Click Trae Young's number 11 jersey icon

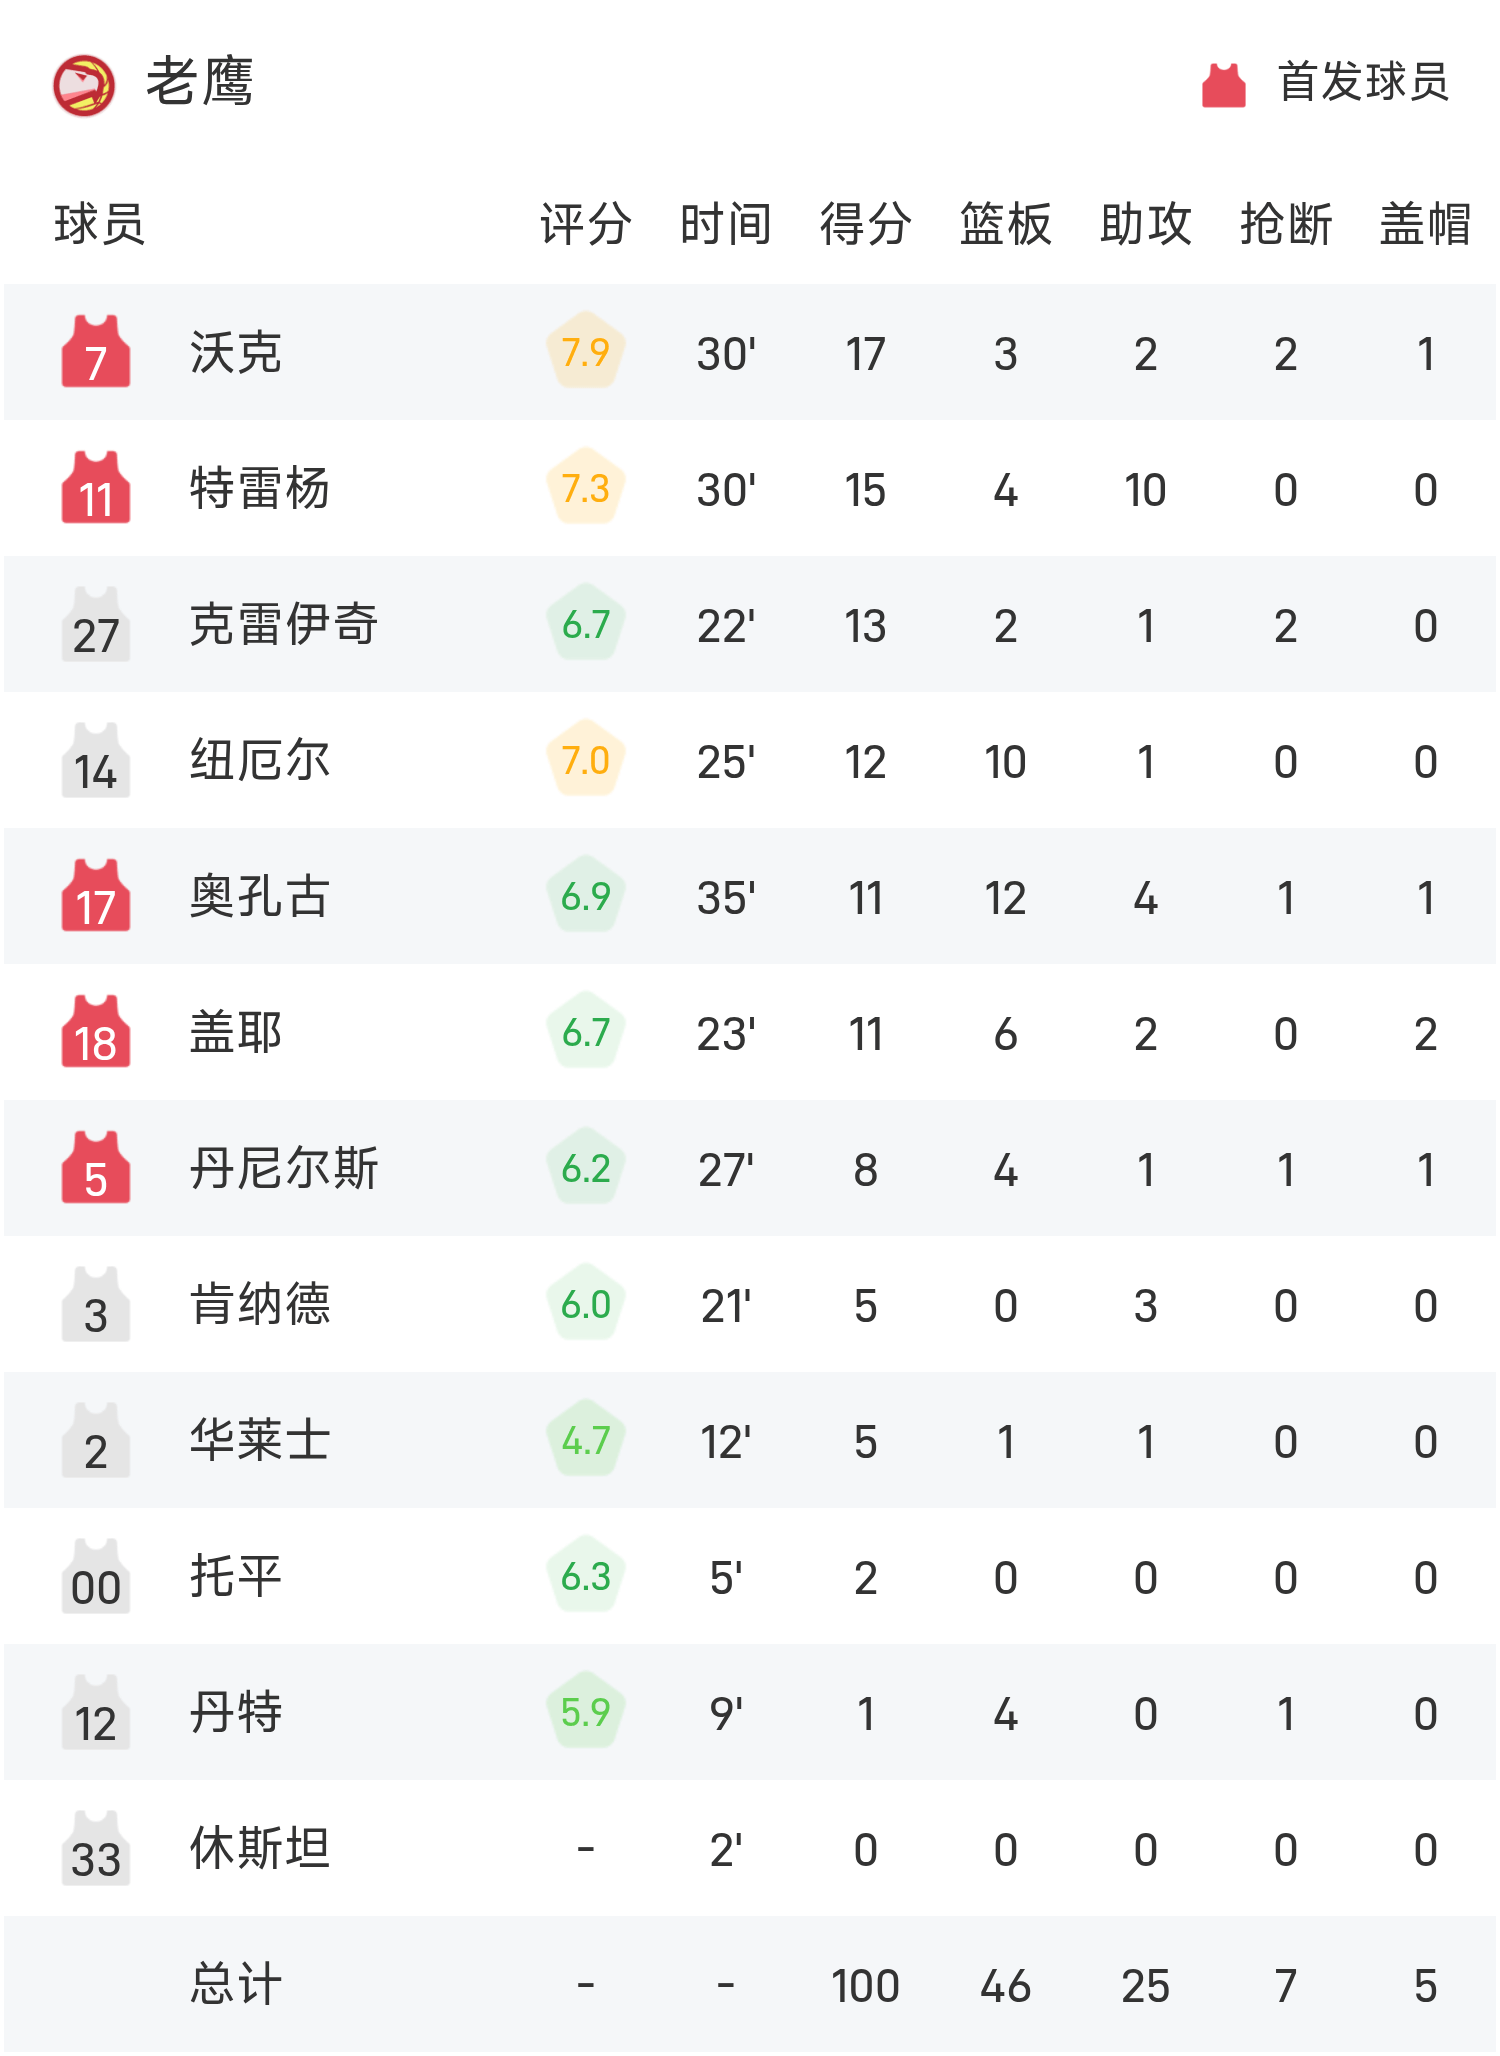[96, 489]
